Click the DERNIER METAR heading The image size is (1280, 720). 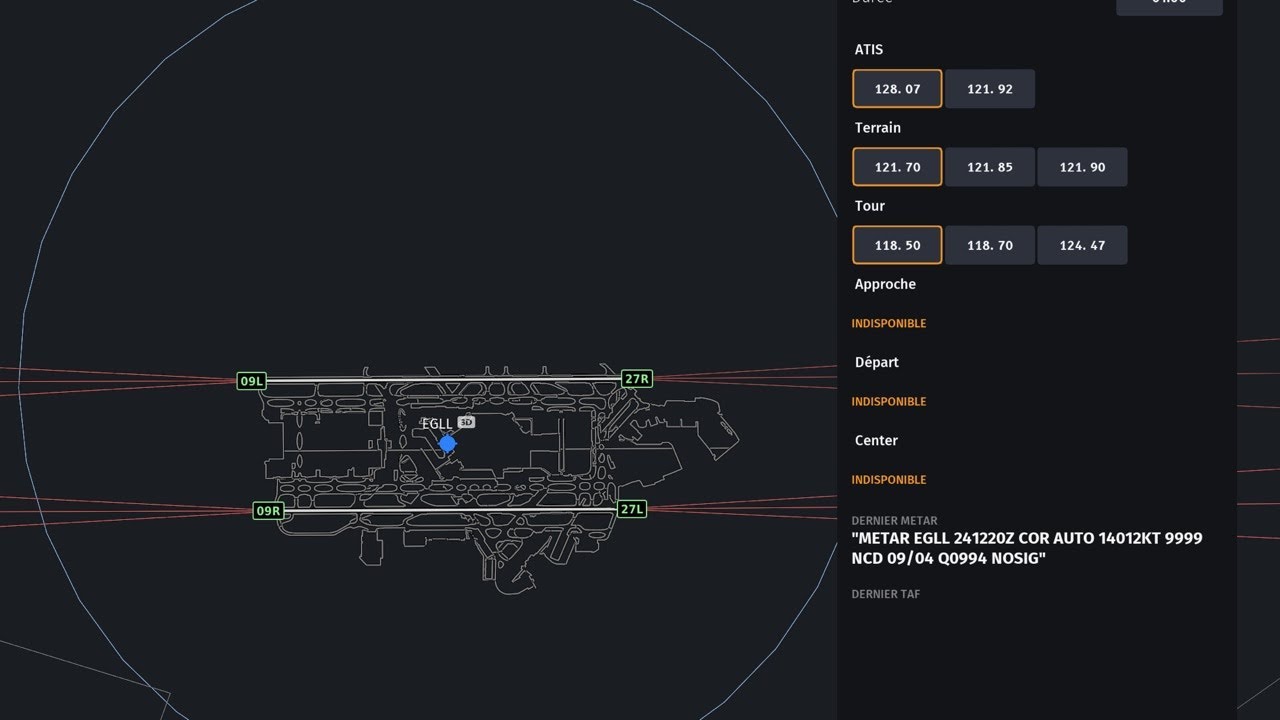click(894, 521)
